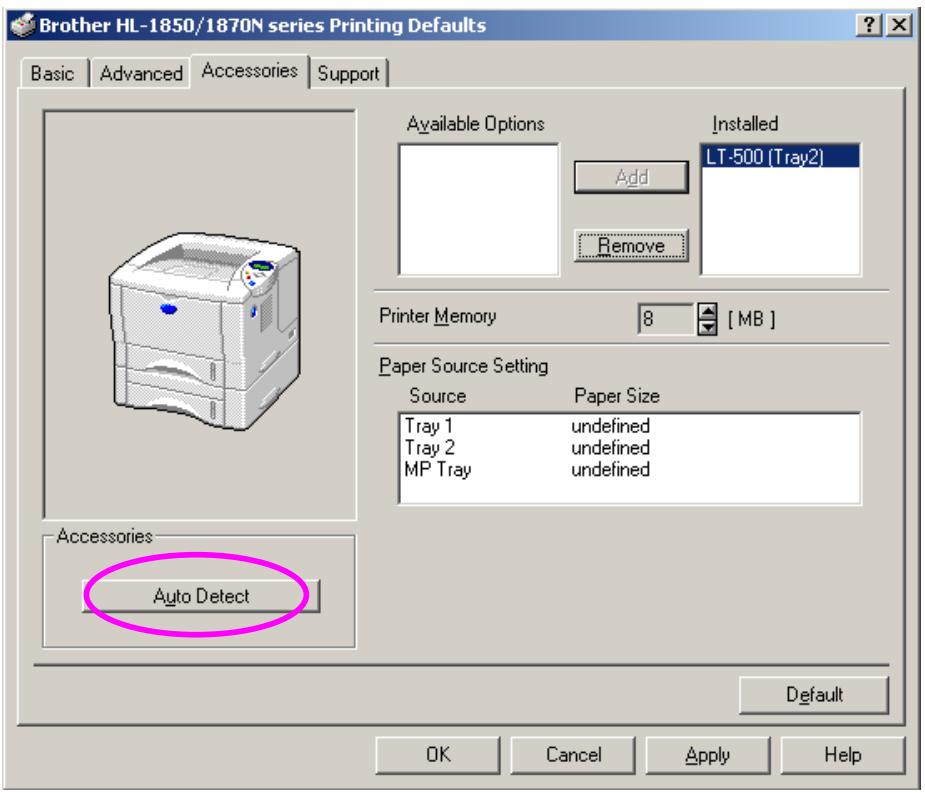The width and height of the screenshot is (925, 793).
Task: Decrease printer memory with down arrow
Action: pos(707,327)
